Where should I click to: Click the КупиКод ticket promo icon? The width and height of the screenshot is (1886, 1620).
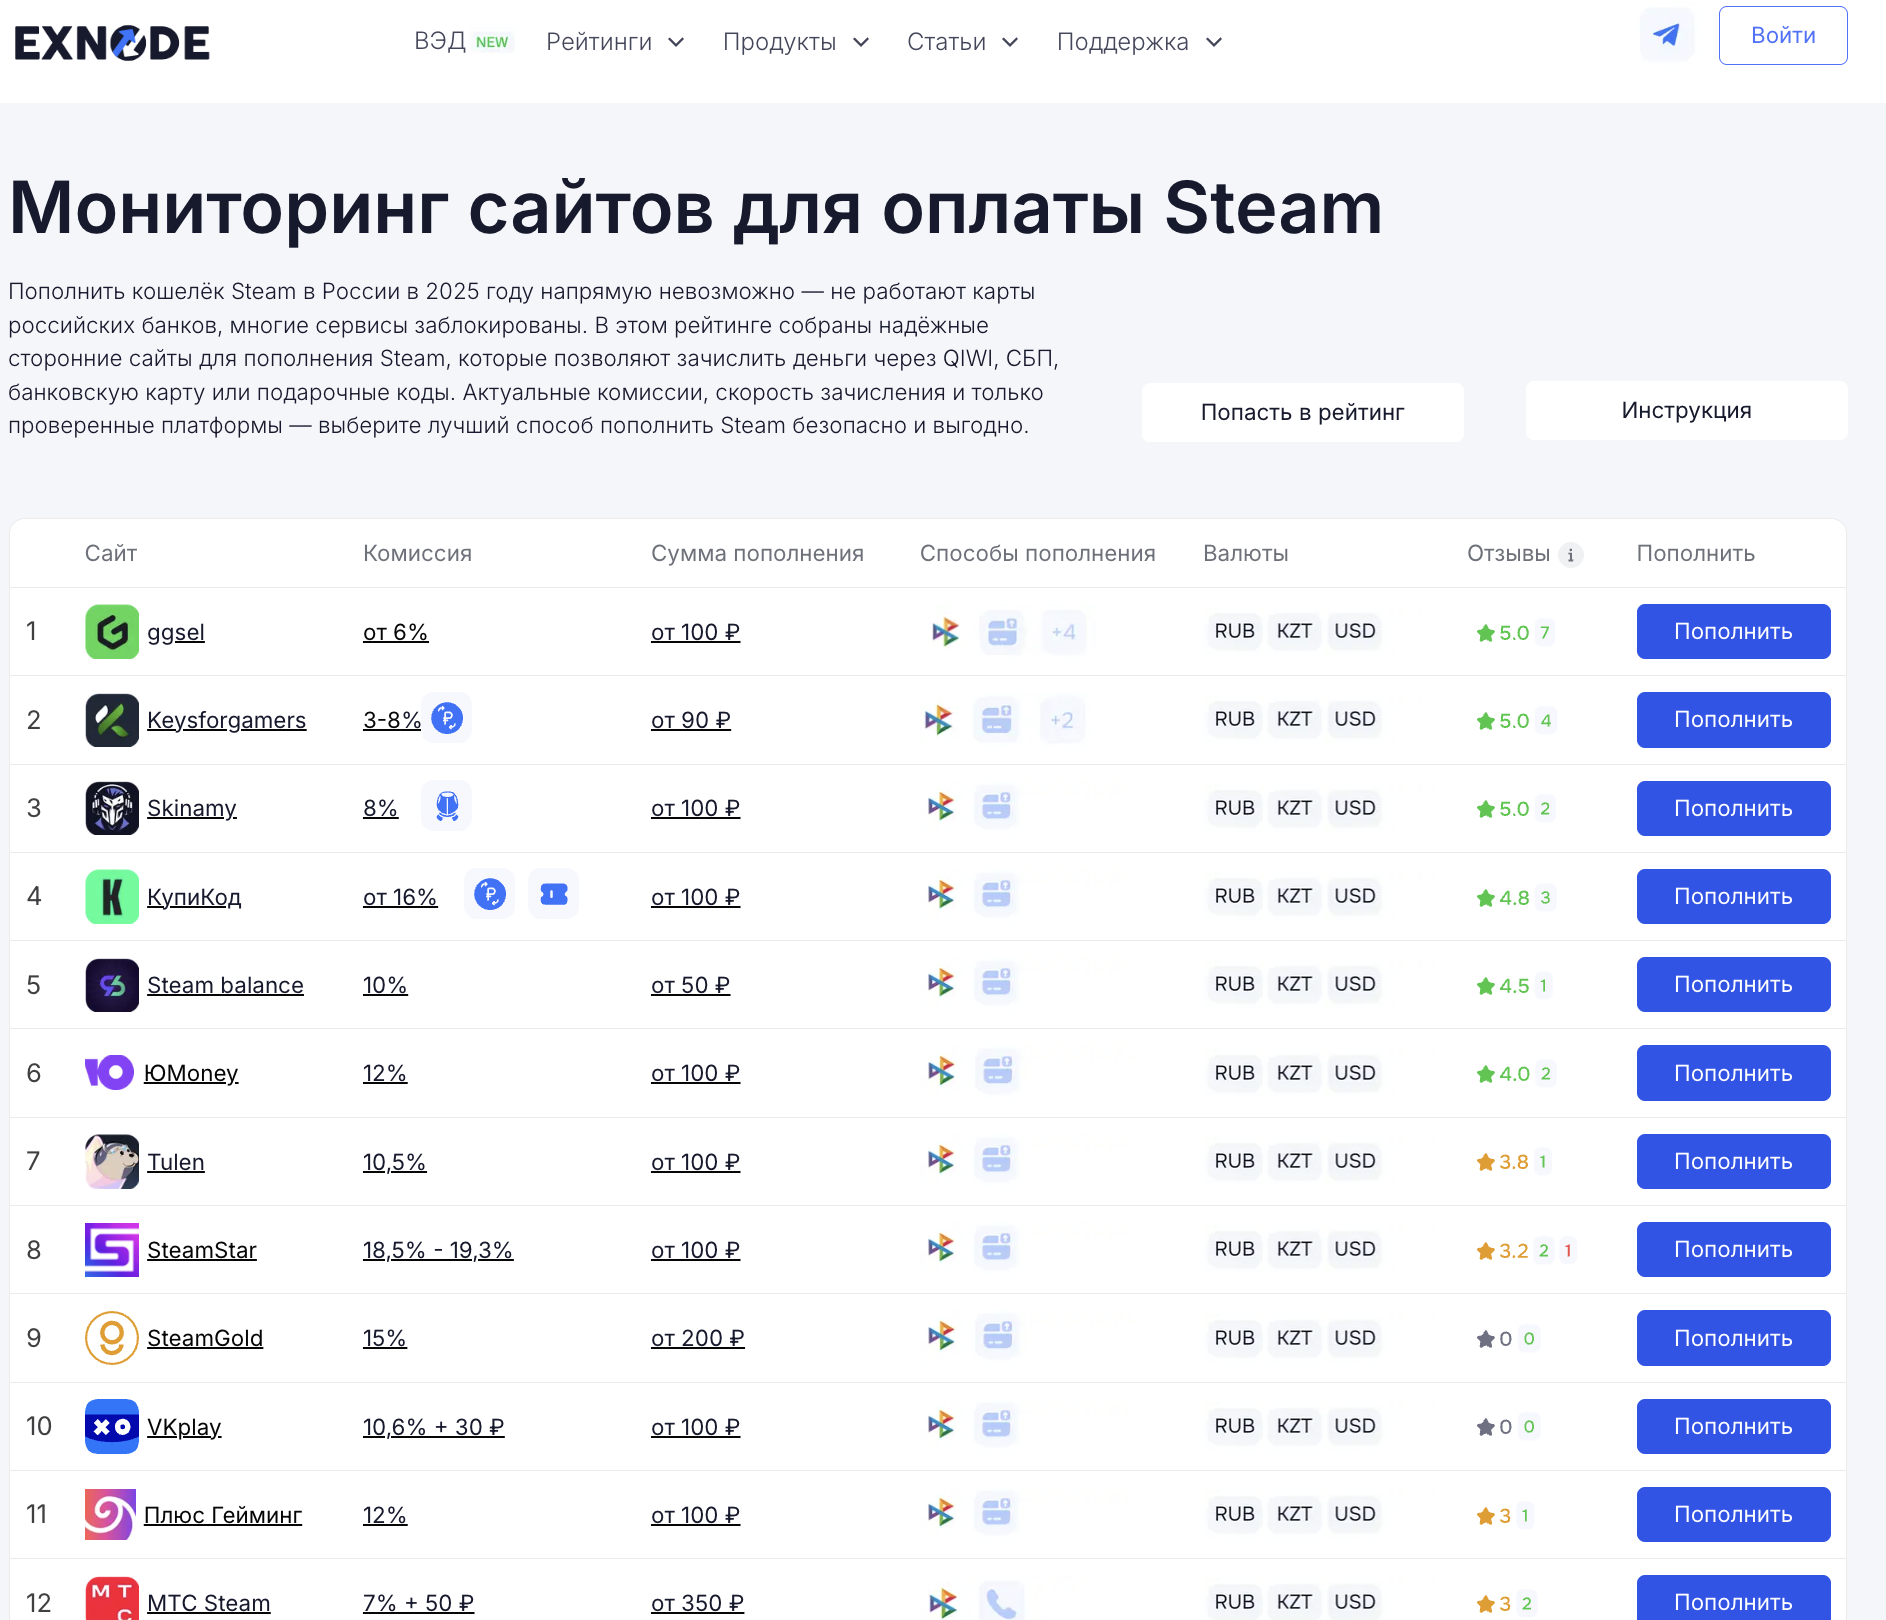(553, 894)
